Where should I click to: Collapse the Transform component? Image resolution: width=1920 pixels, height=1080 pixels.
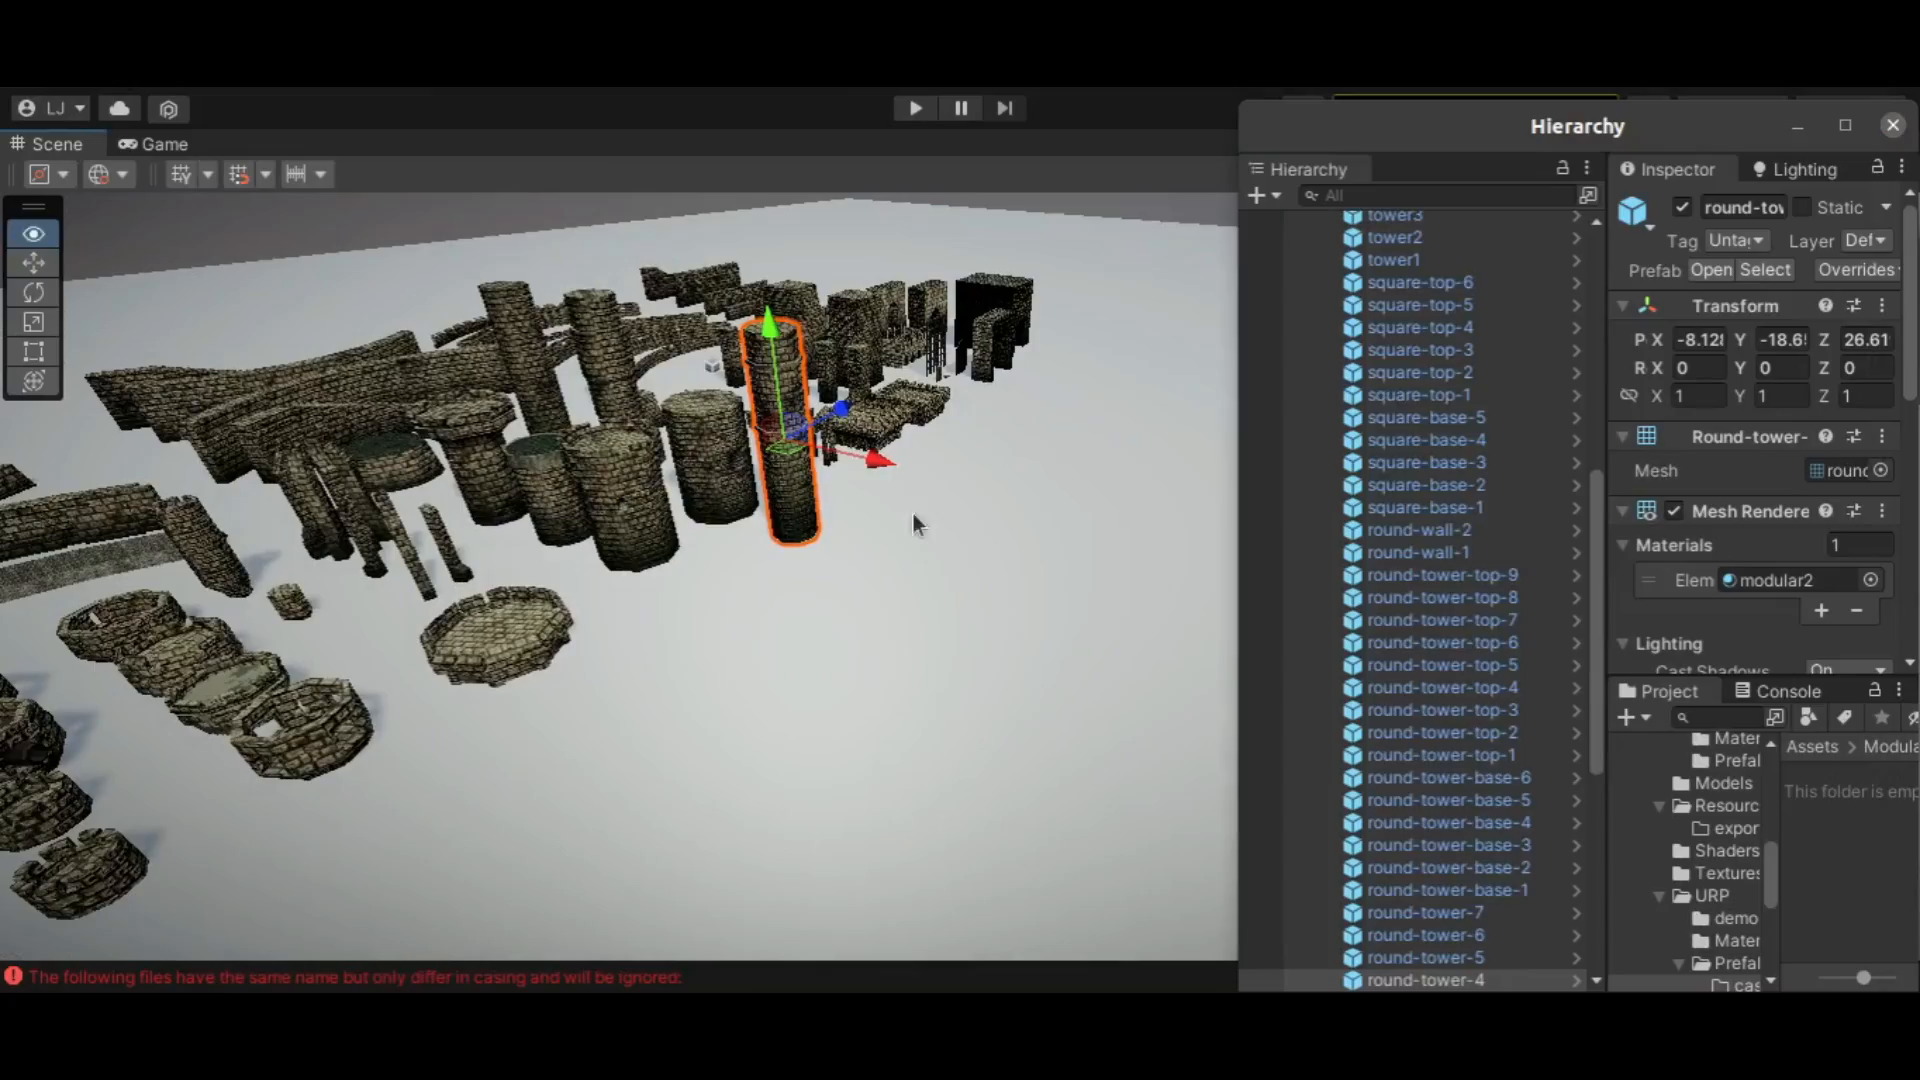click(1622, 306)
